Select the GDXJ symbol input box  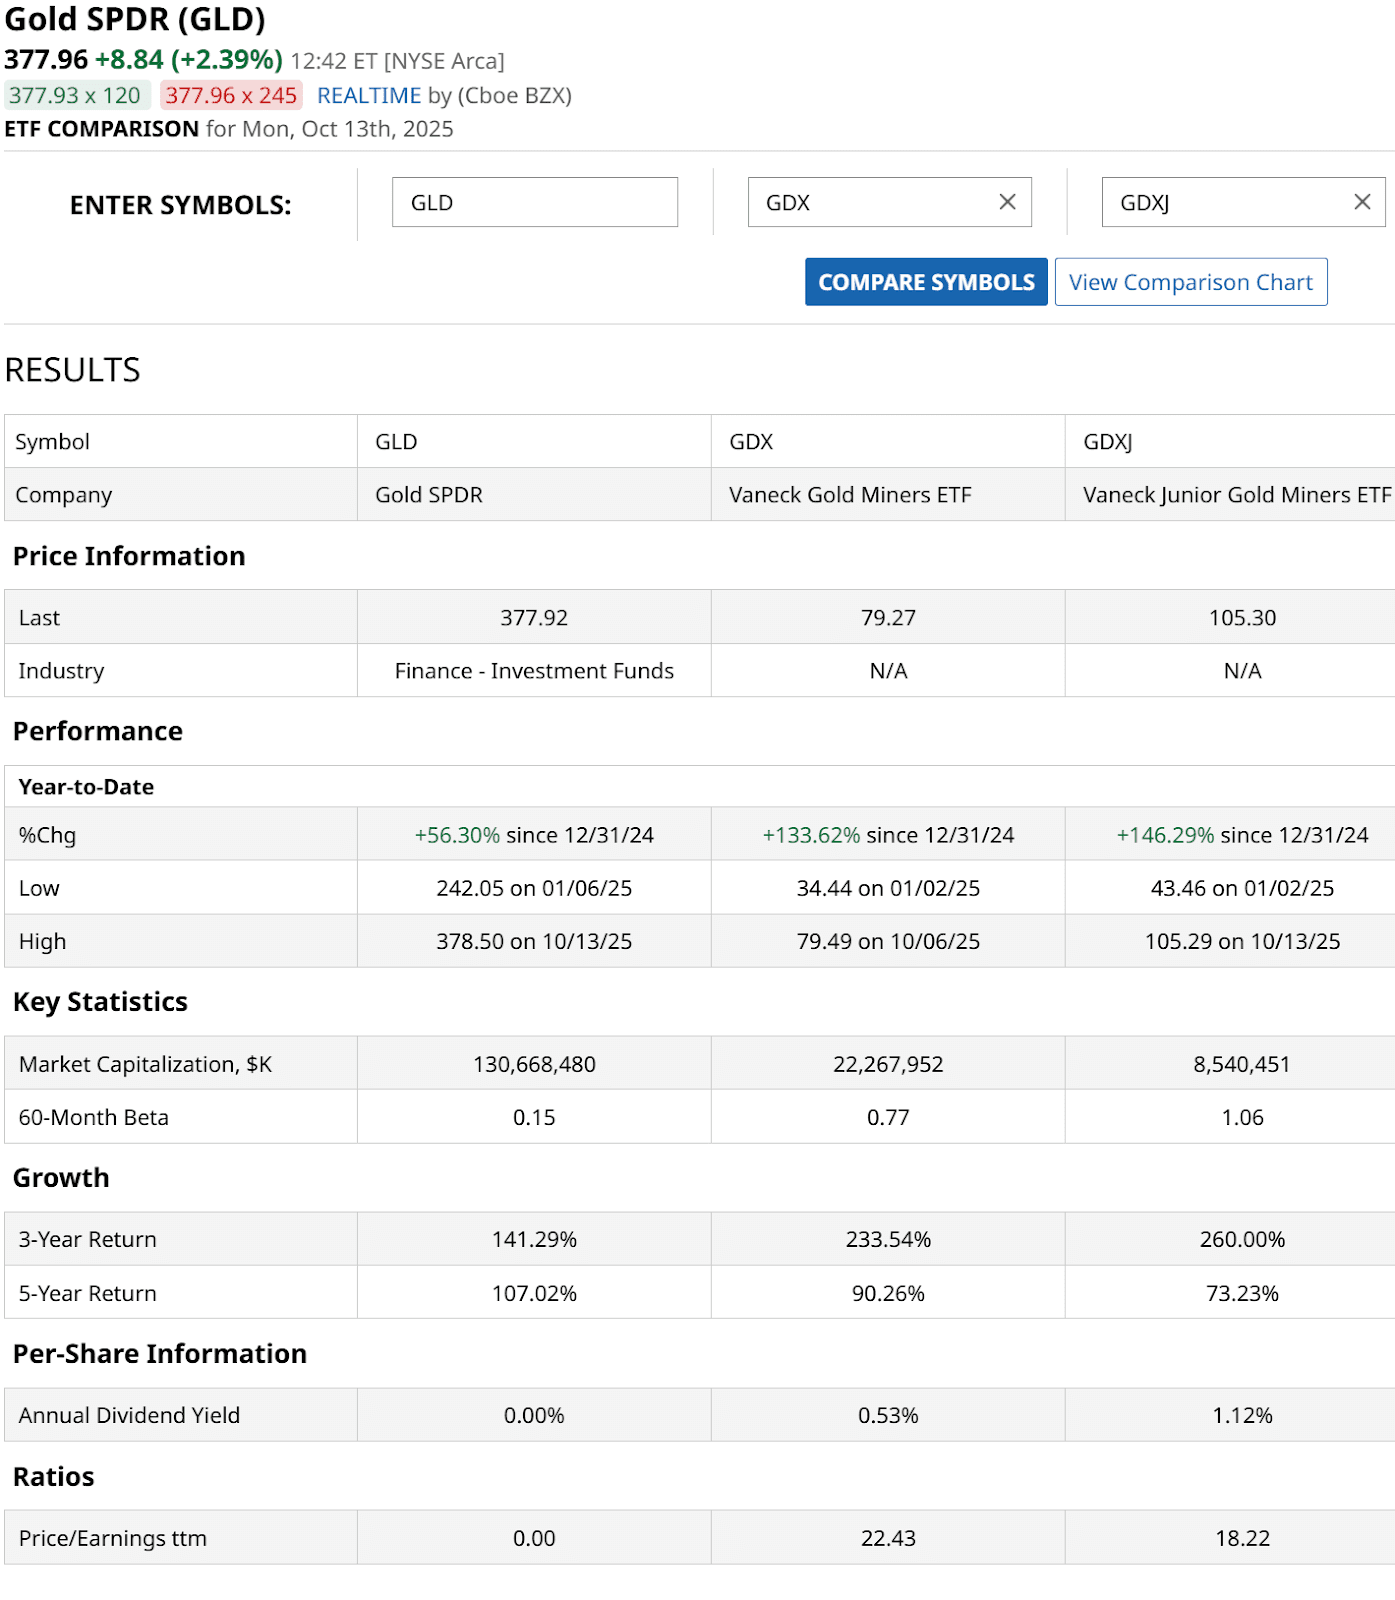point(1225,202)
